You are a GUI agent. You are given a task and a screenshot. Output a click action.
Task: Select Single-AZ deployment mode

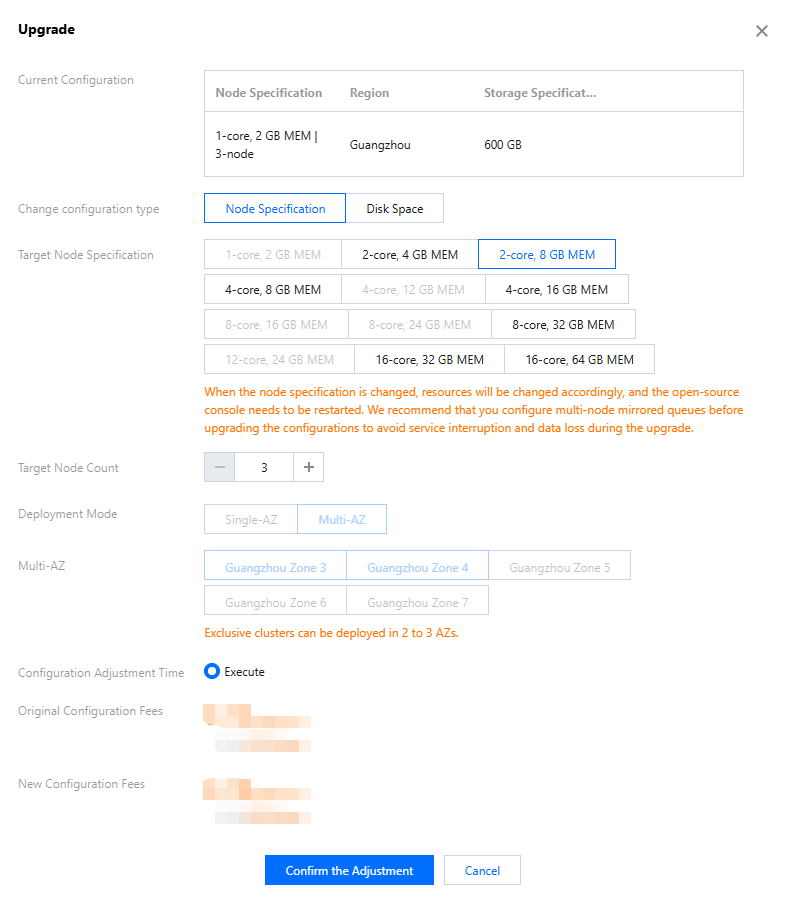pyautogui.click(x=251, y=520)
